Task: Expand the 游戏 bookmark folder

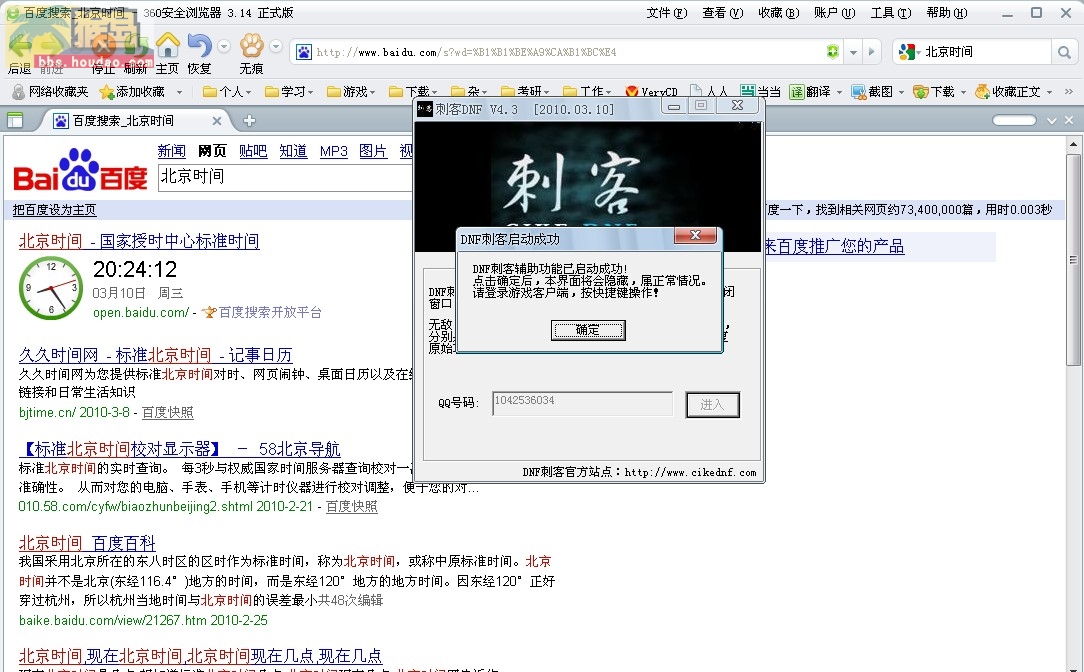Action: [x=351, y=91]
